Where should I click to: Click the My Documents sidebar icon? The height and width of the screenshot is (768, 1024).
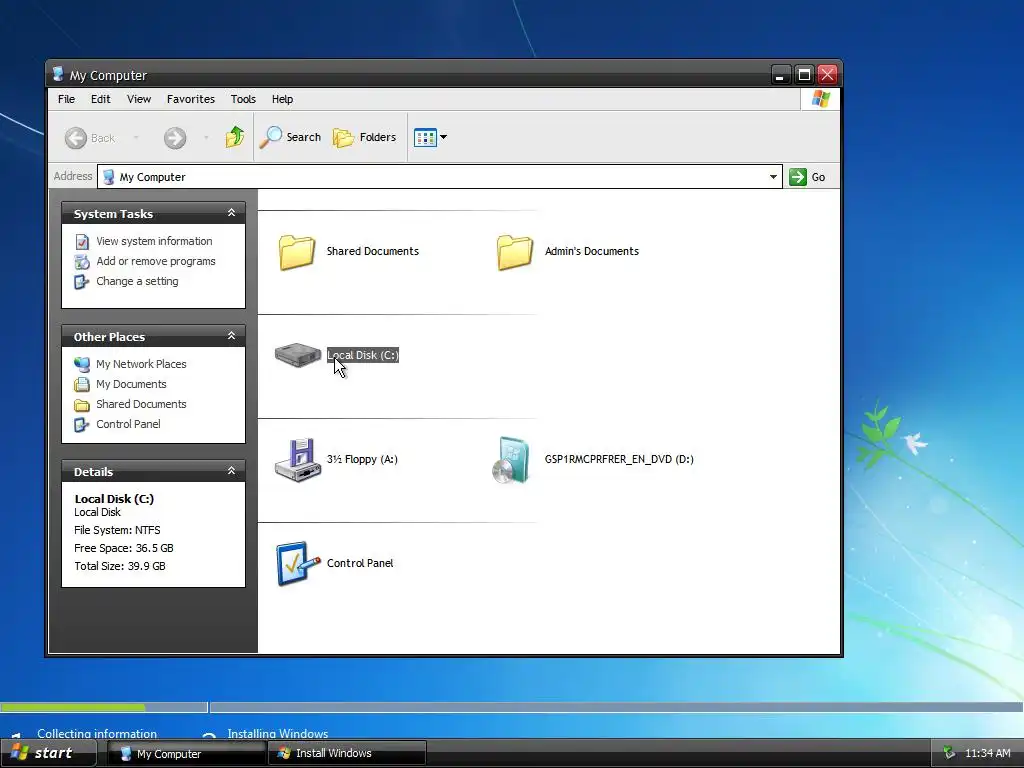[x=82, y=385]
